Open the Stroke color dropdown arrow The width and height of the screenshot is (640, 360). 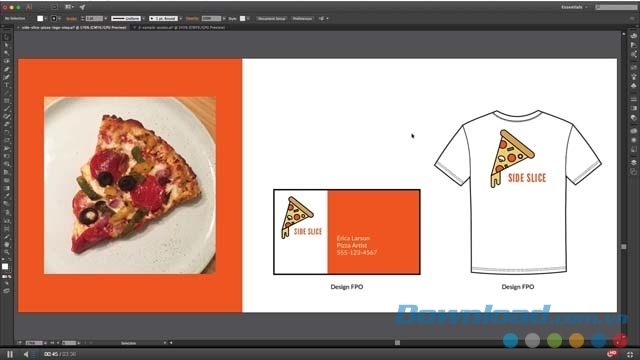[x=59, y=18]
